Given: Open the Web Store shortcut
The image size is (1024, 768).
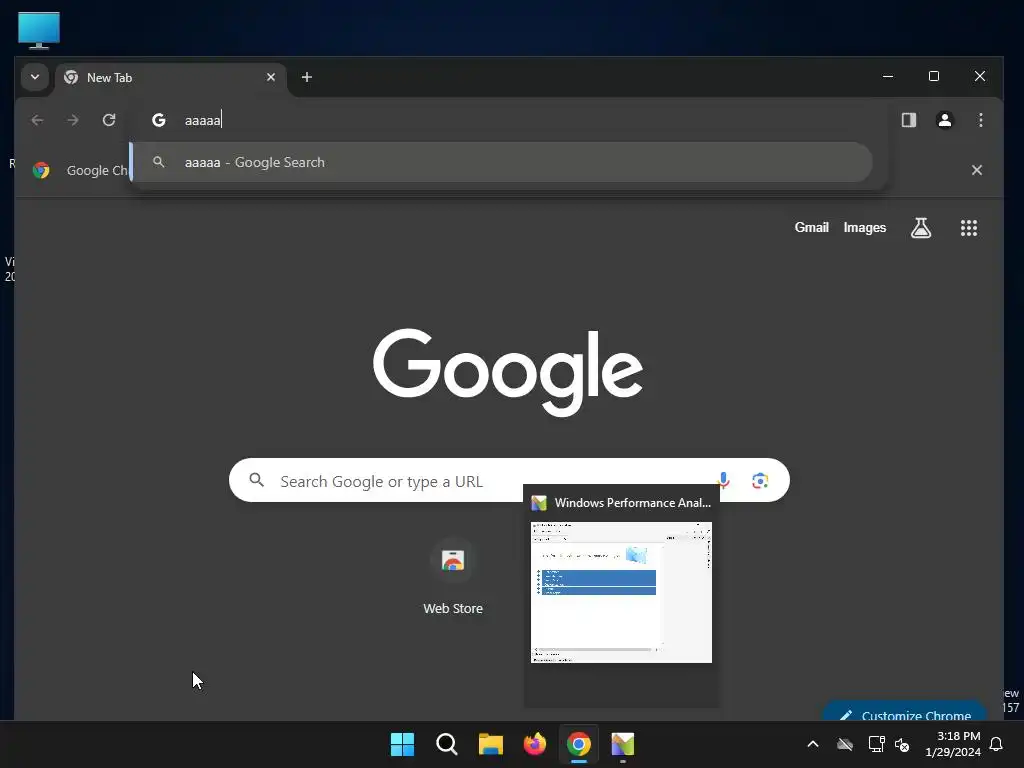Looking at the screenshot, I should (x=453, y=561).
